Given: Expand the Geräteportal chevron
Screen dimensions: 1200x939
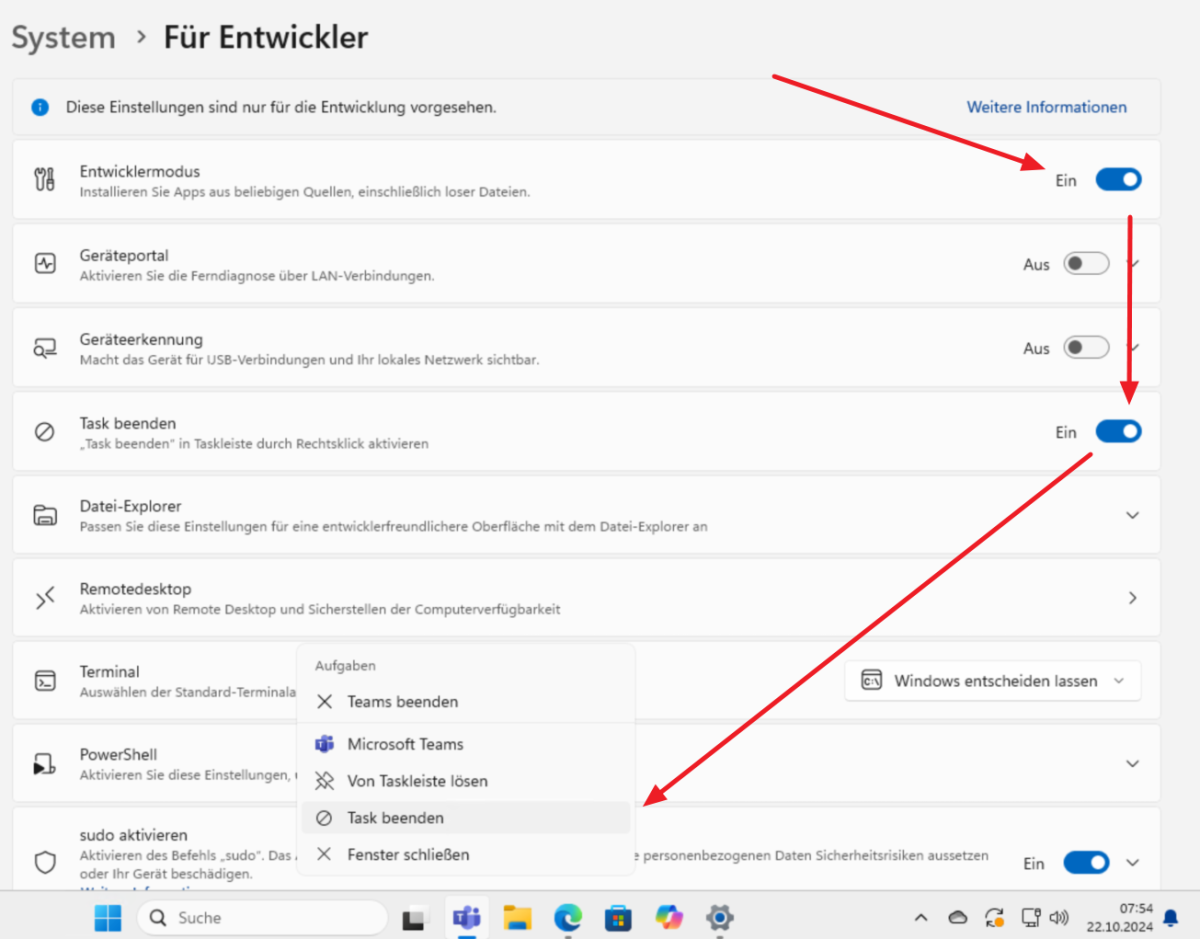Looking at the screenshot, I should [x=1132, y=264].
